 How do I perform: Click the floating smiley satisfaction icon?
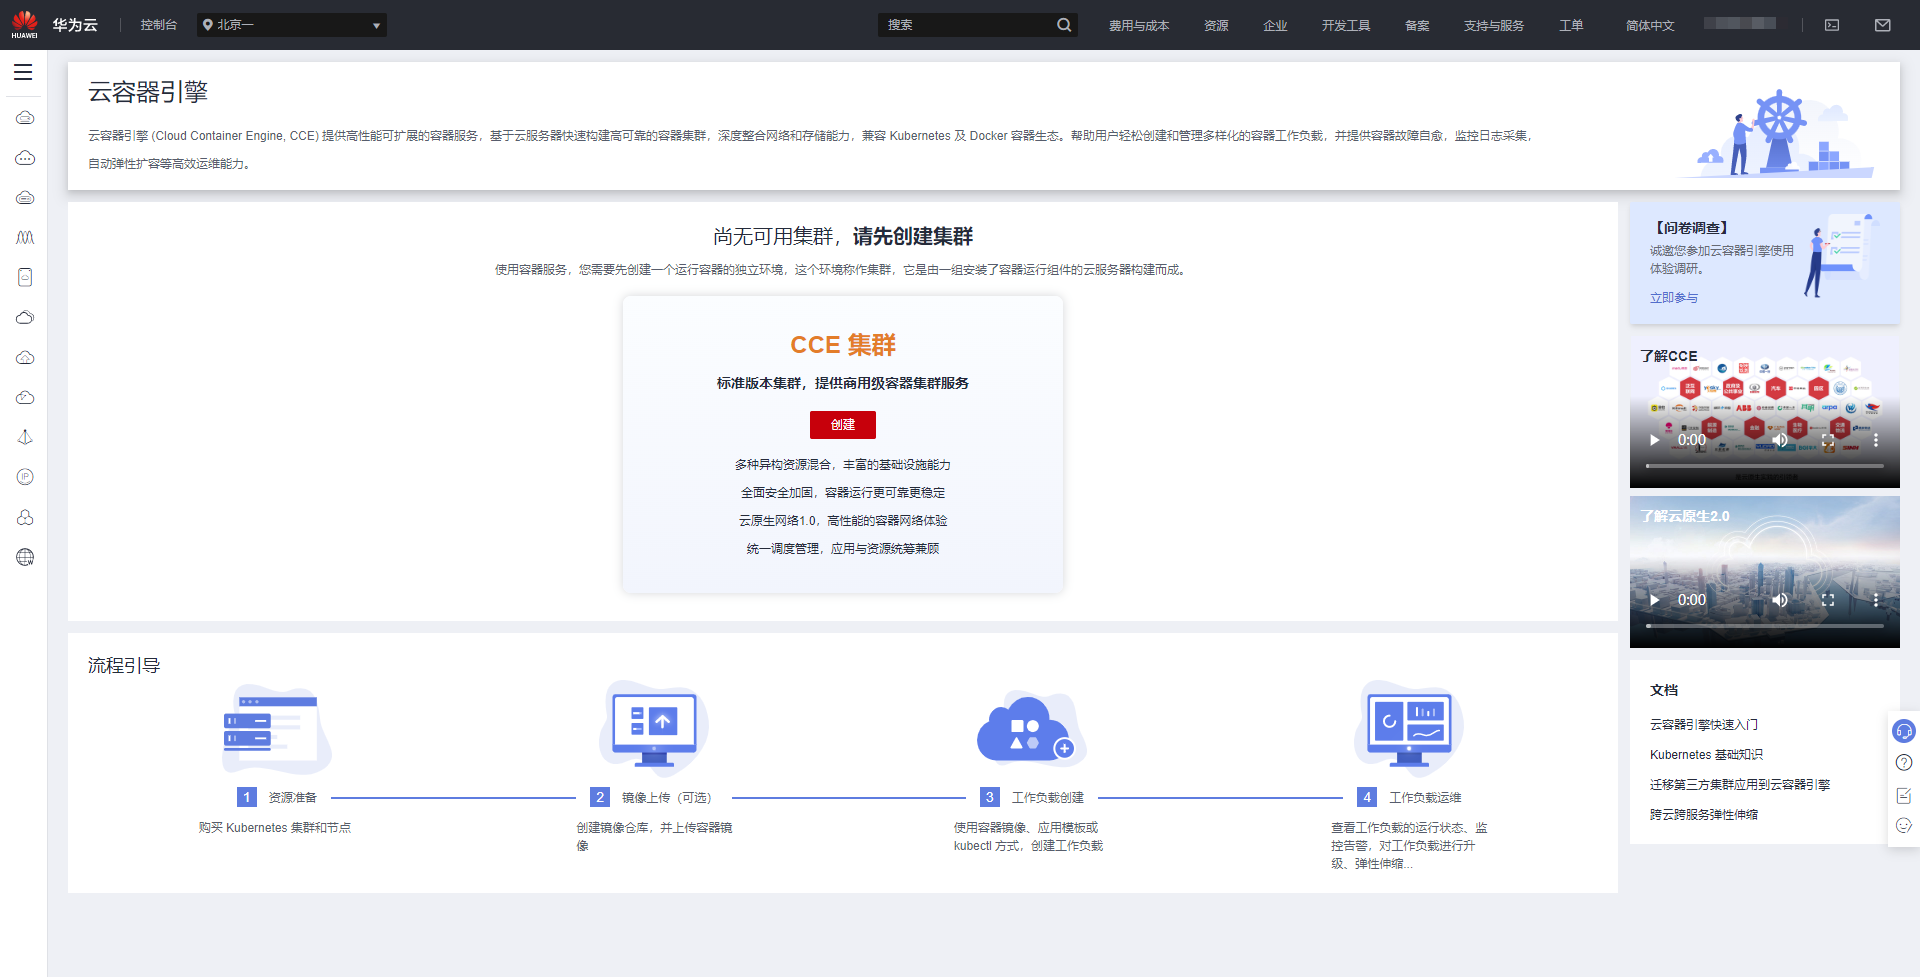pyautogui.click(x=1904, y=826)
